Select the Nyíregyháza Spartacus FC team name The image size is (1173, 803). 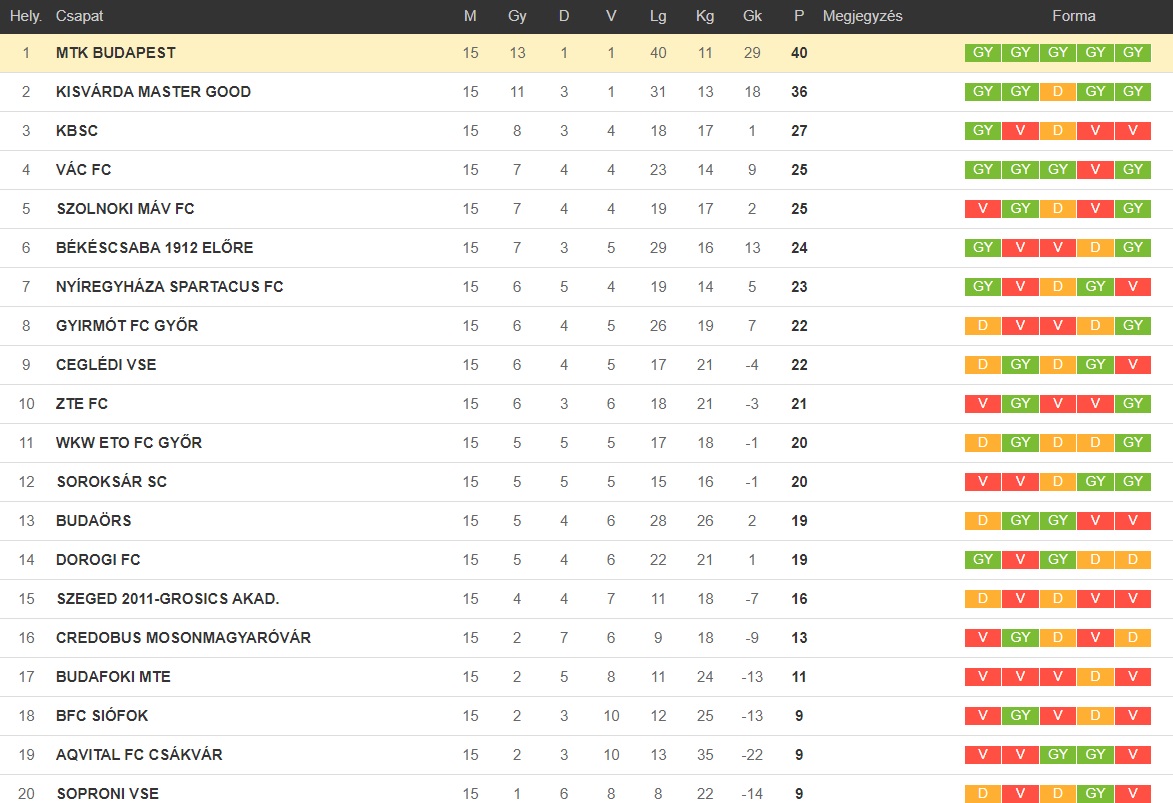pos(170,287)
